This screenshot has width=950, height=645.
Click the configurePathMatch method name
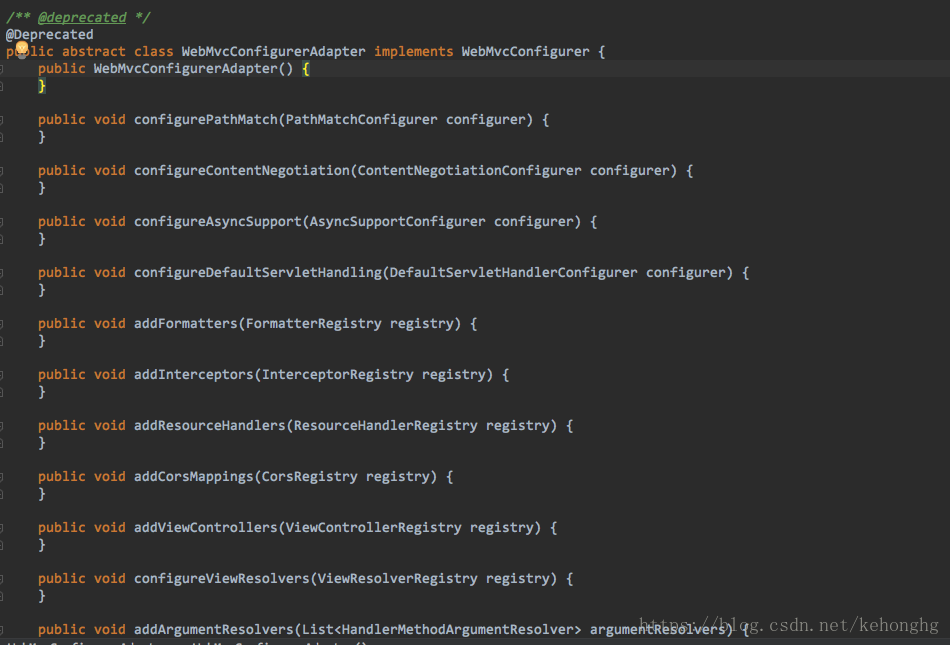pyautogui.click(x=205, y=120)
